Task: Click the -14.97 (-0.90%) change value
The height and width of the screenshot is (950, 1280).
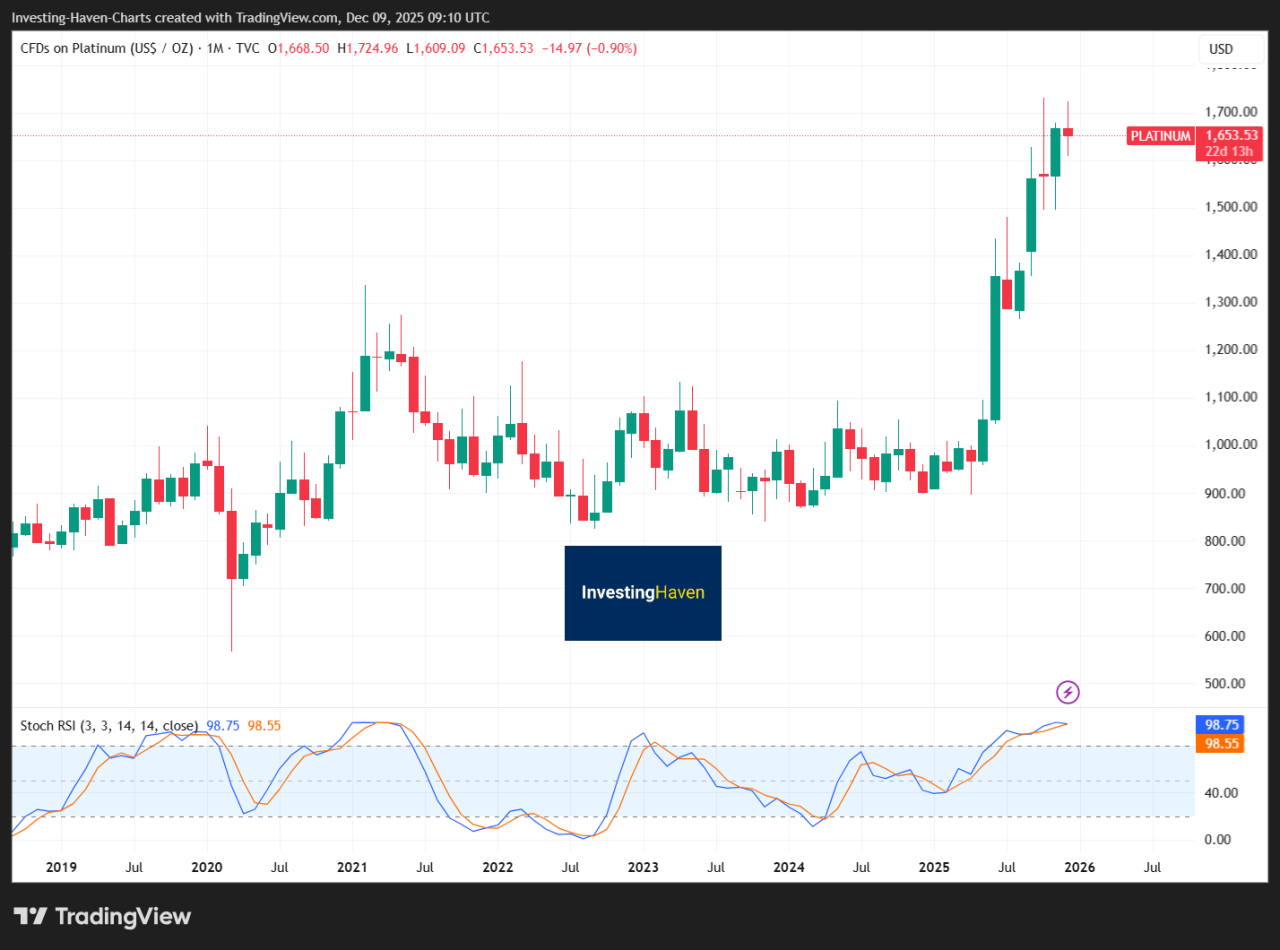Action: tap(589, 49)
